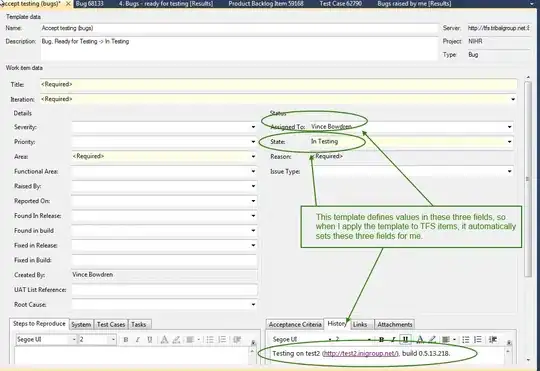Toggle Underline in Steps to Reproduce toolbar
Screen dimensions: 540x371
pos(149,340)
